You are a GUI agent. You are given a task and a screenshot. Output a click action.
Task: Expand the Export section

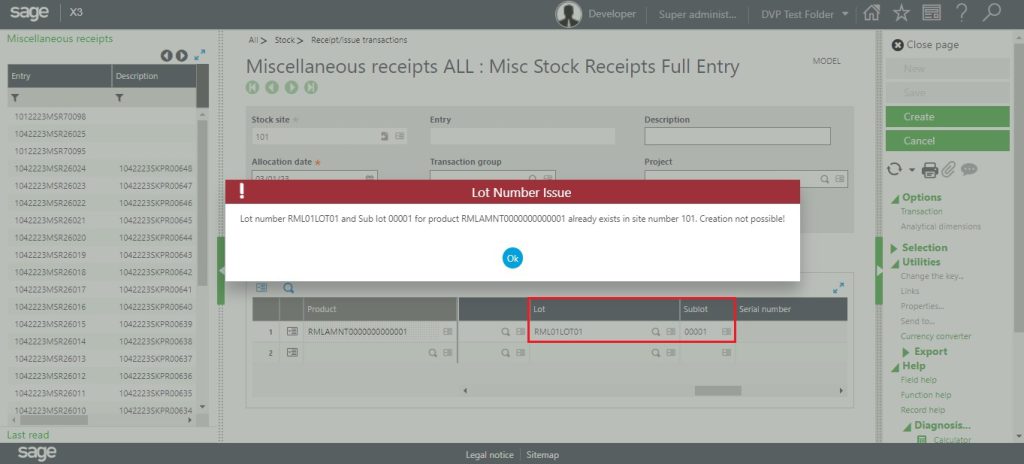point(906,352)
